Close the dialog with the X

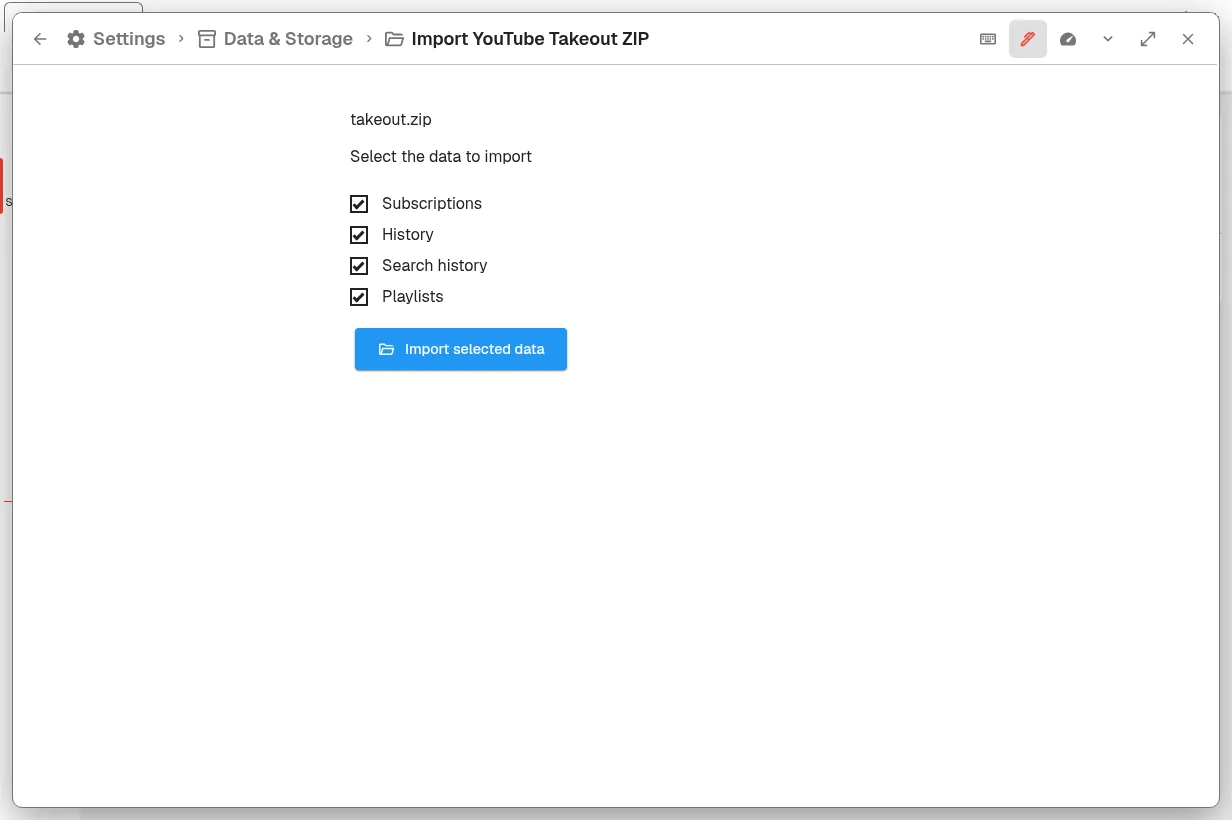click(x=1188, y=39)
